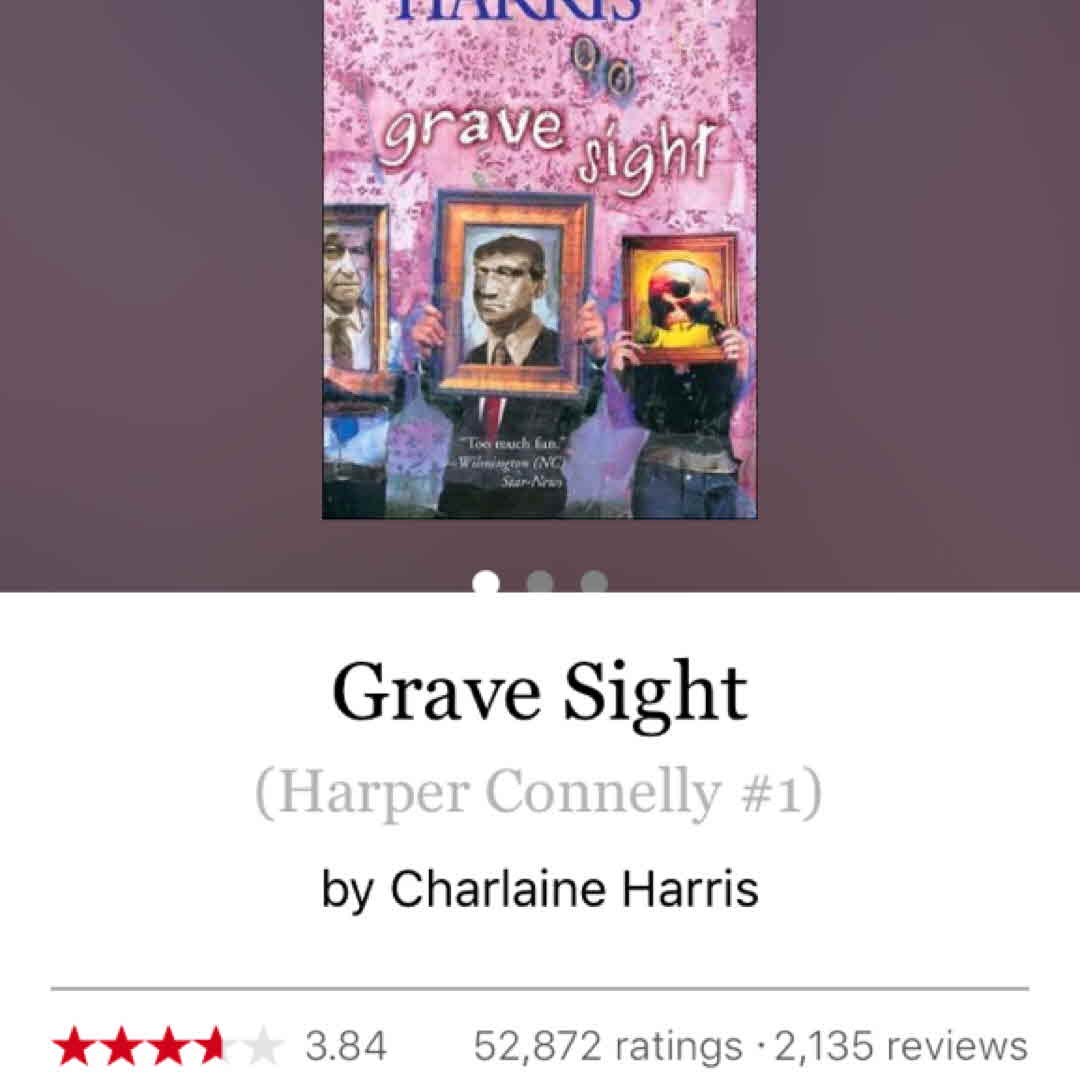Tap the third red rating star
This screenshot has height=1080, width=1080.
pyautogui.click(x=167, y=1046)
